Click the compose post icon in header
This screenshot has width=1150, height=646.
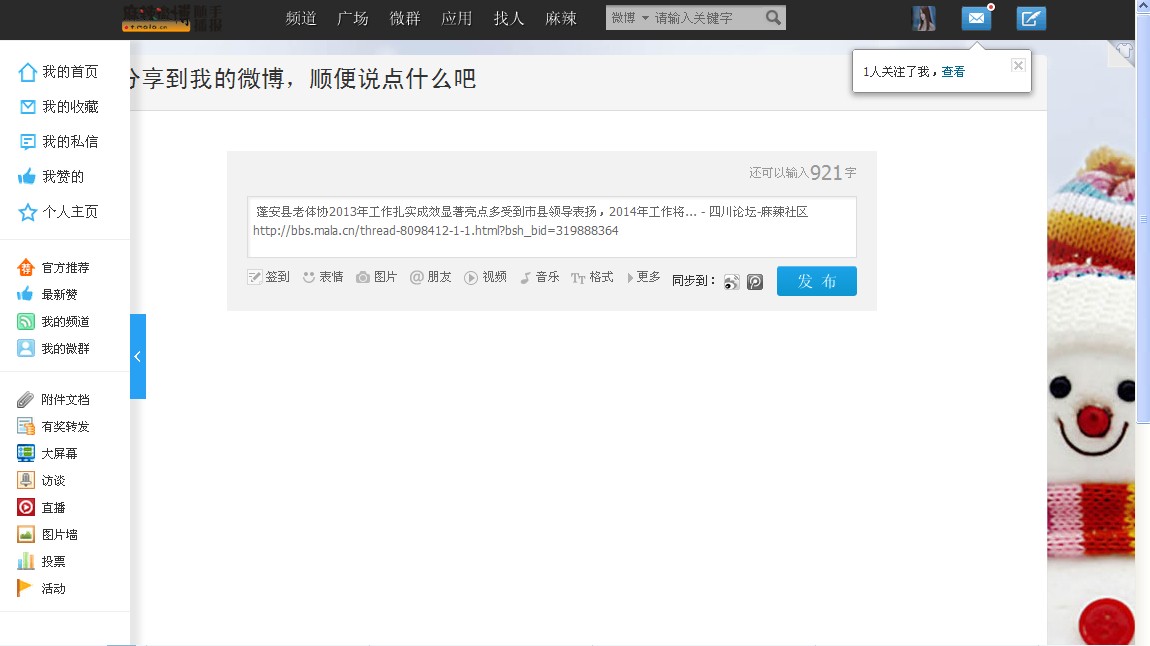click(x=1031, y=18)
